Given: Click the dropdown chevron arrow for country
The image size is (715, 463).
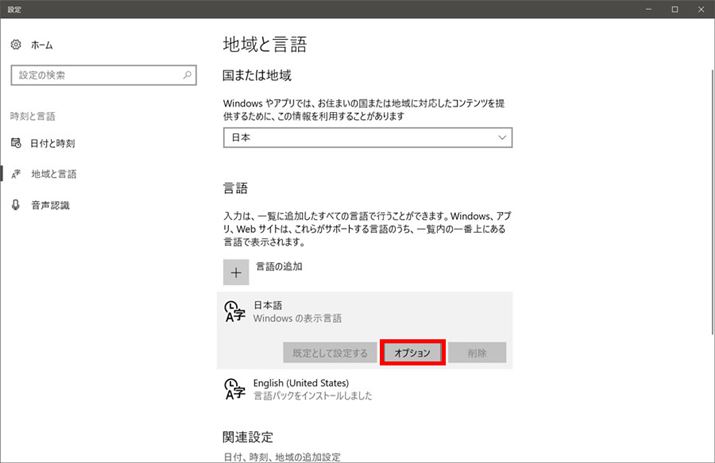Looking at the screenshot, I should click(502, 137).
